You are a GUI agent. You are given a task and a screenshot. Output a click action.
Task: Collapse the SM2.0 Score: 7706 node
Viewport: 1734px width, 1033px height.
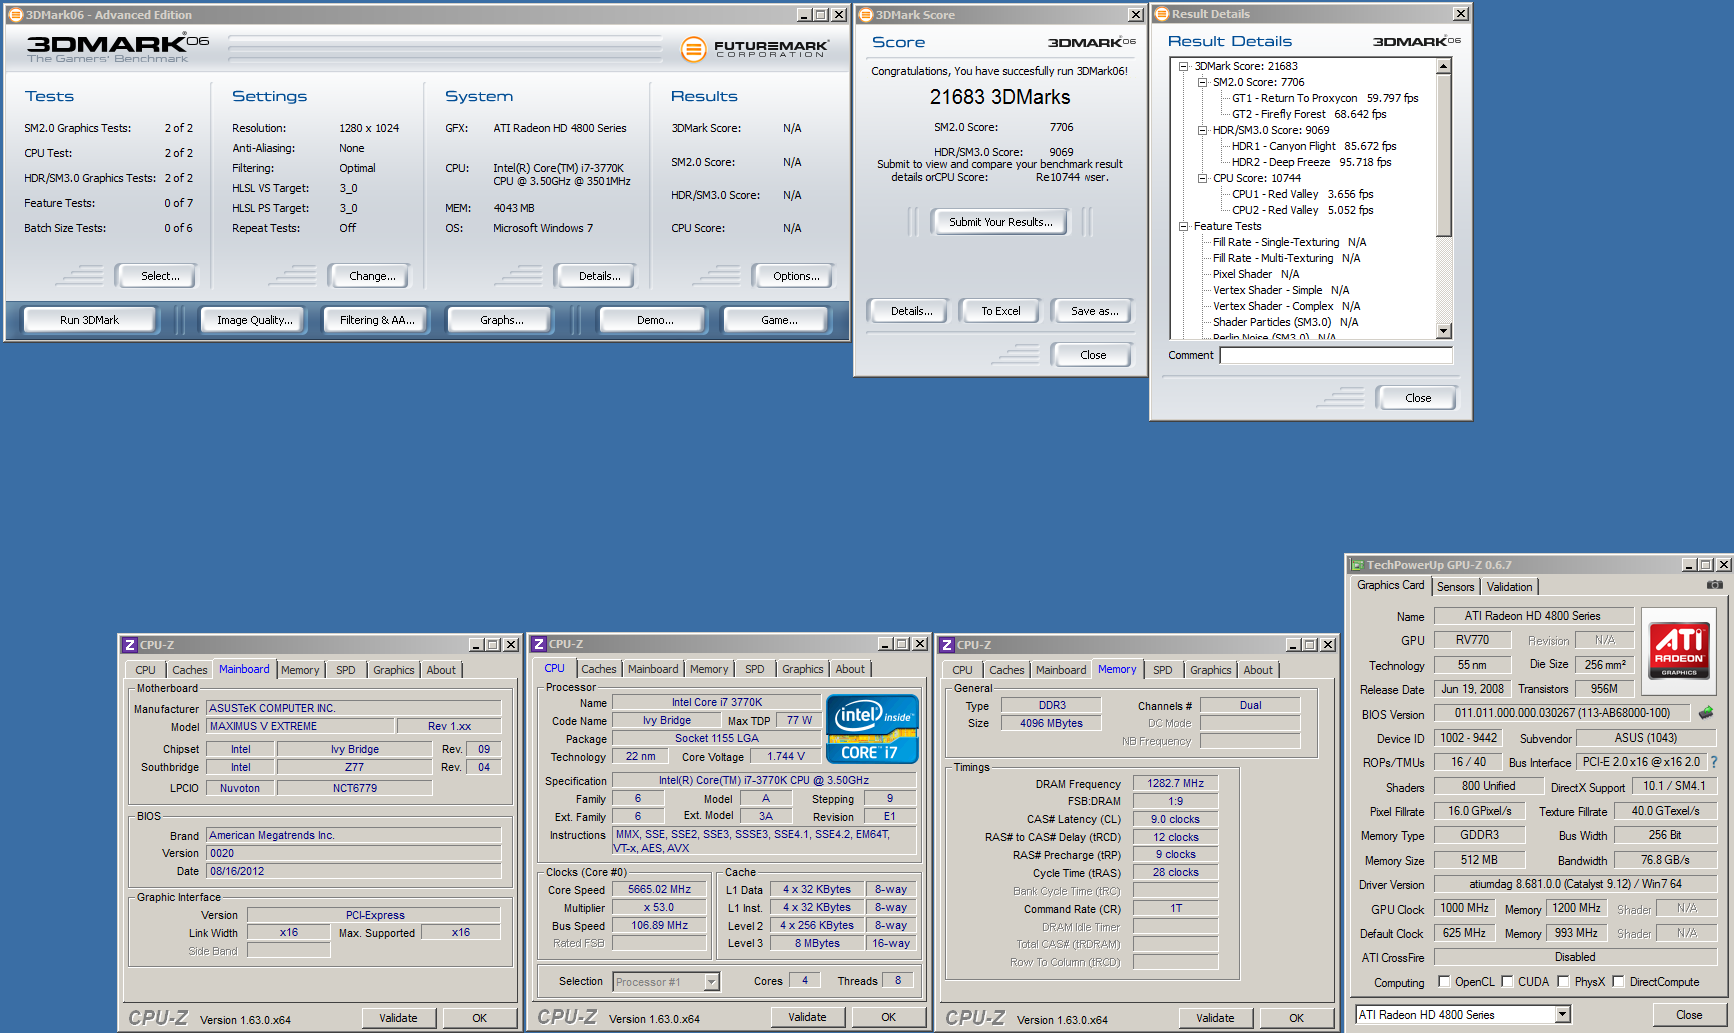coord(1203,82)
